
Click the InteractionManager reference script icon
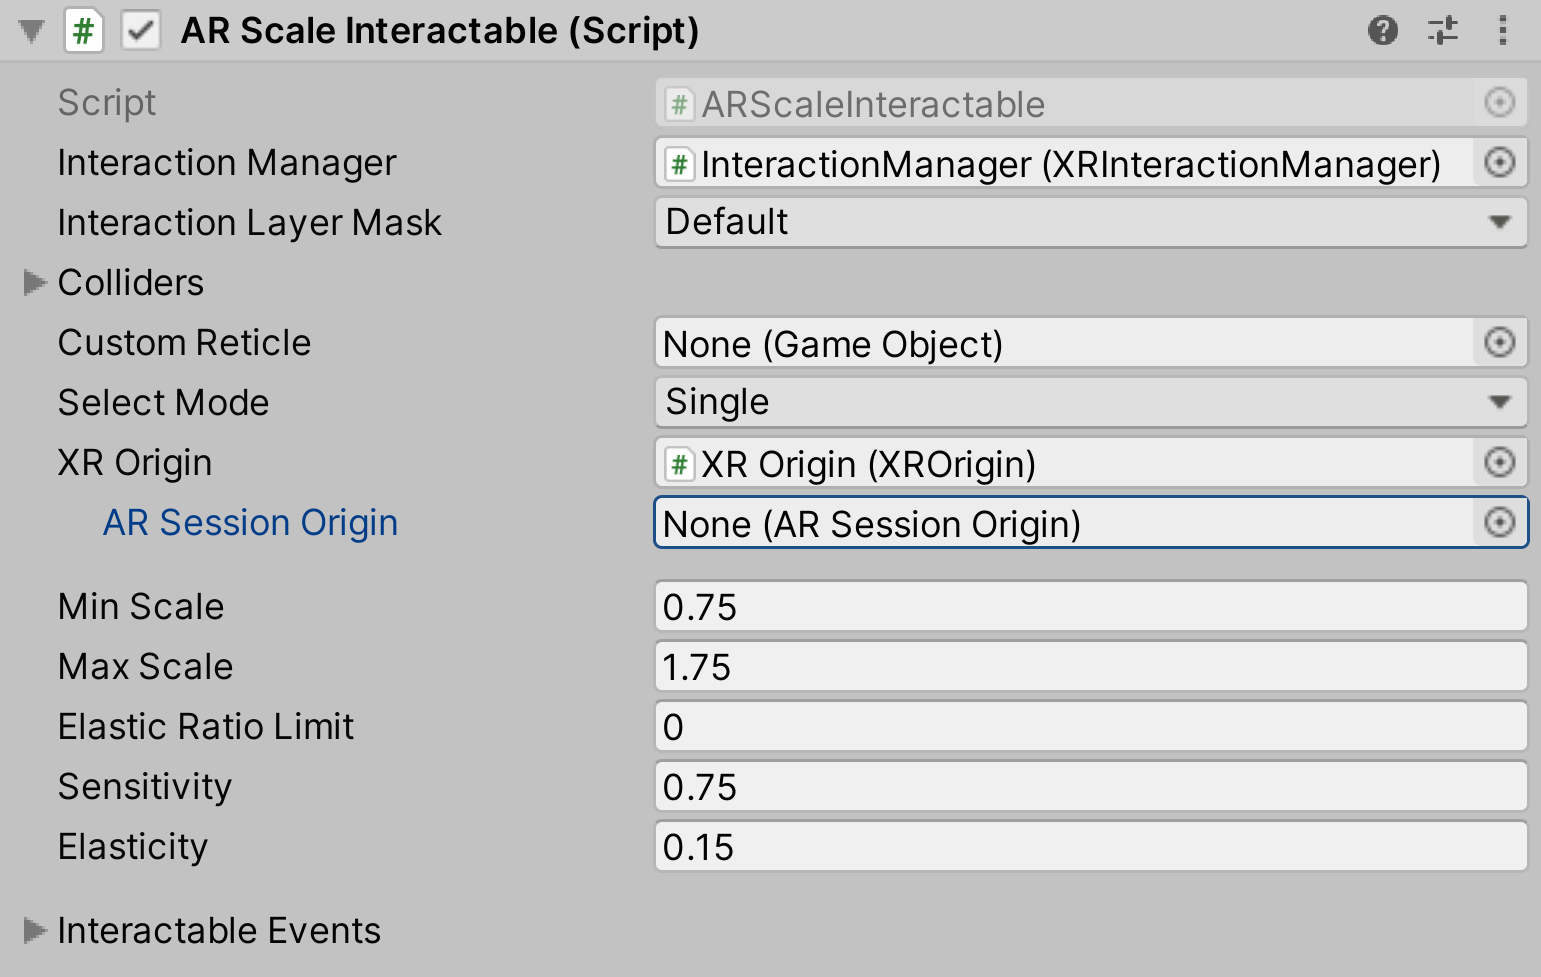click(680, 164)
